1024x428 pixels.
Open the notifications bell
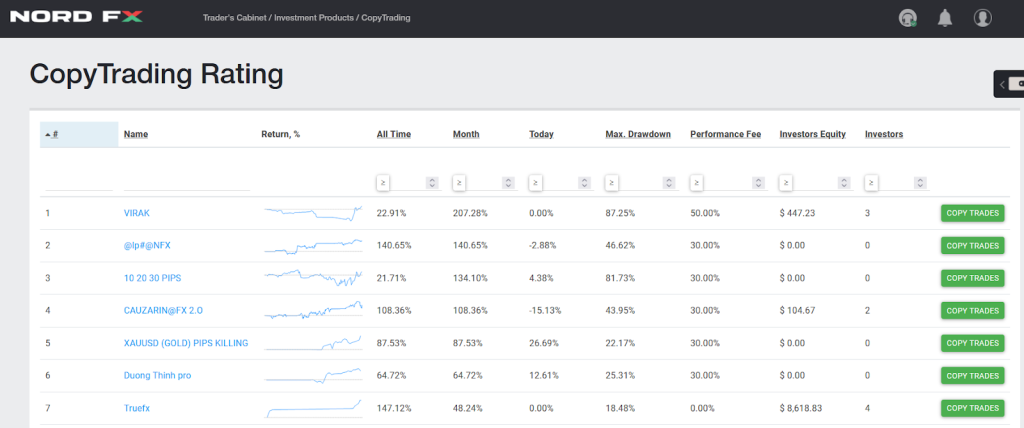944,18
